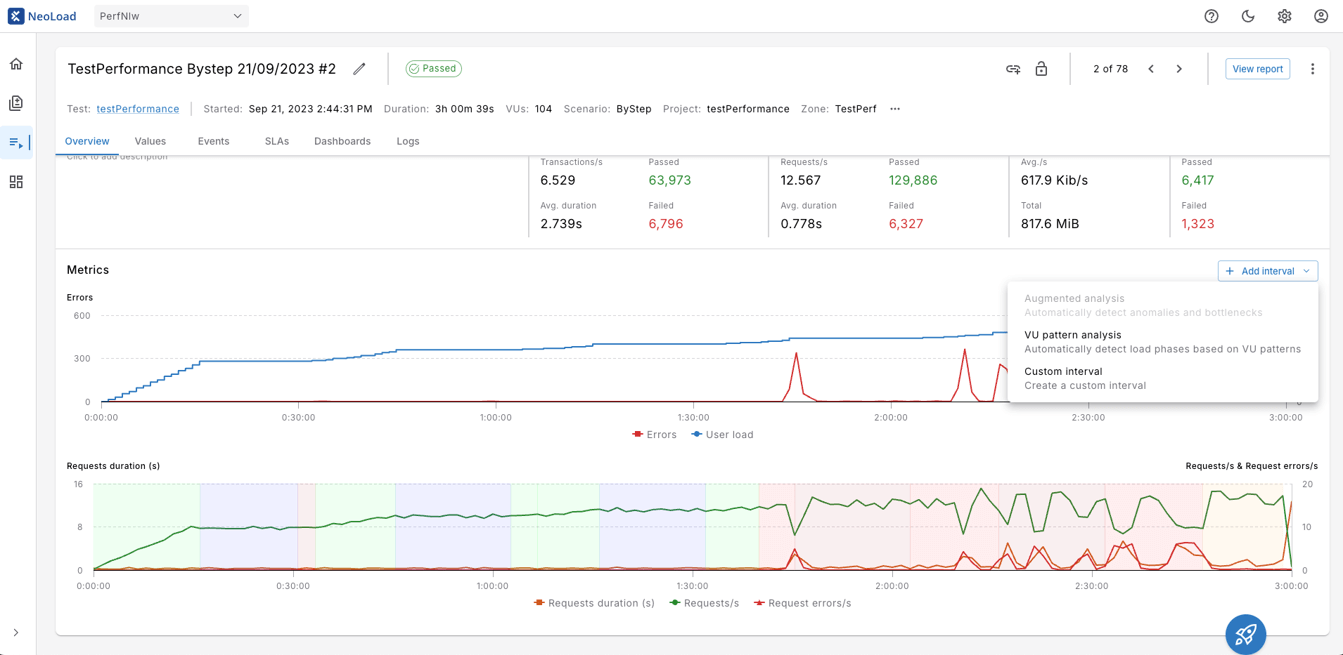The width and height of the screenshot is (1343, 655).
Task: Click the lock icon for this result
Action: 1041,69
